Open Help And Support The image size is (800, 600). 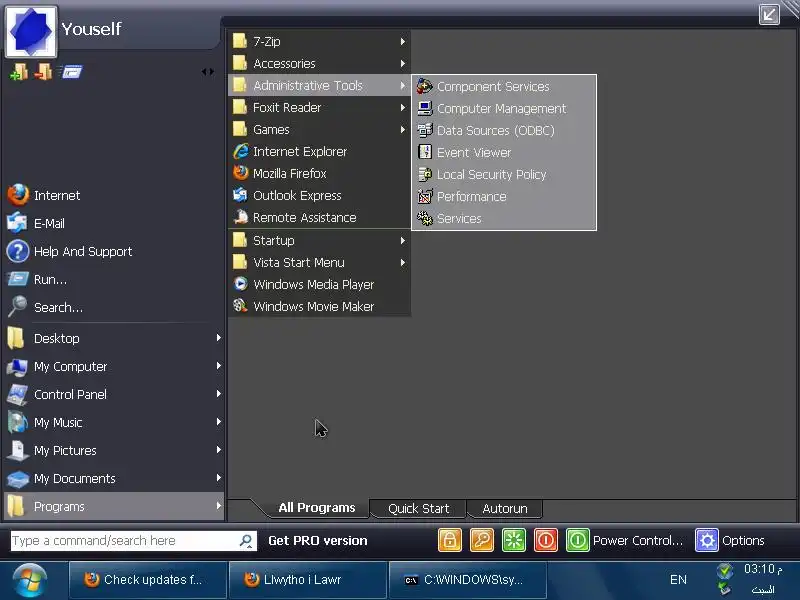(70, 252)
